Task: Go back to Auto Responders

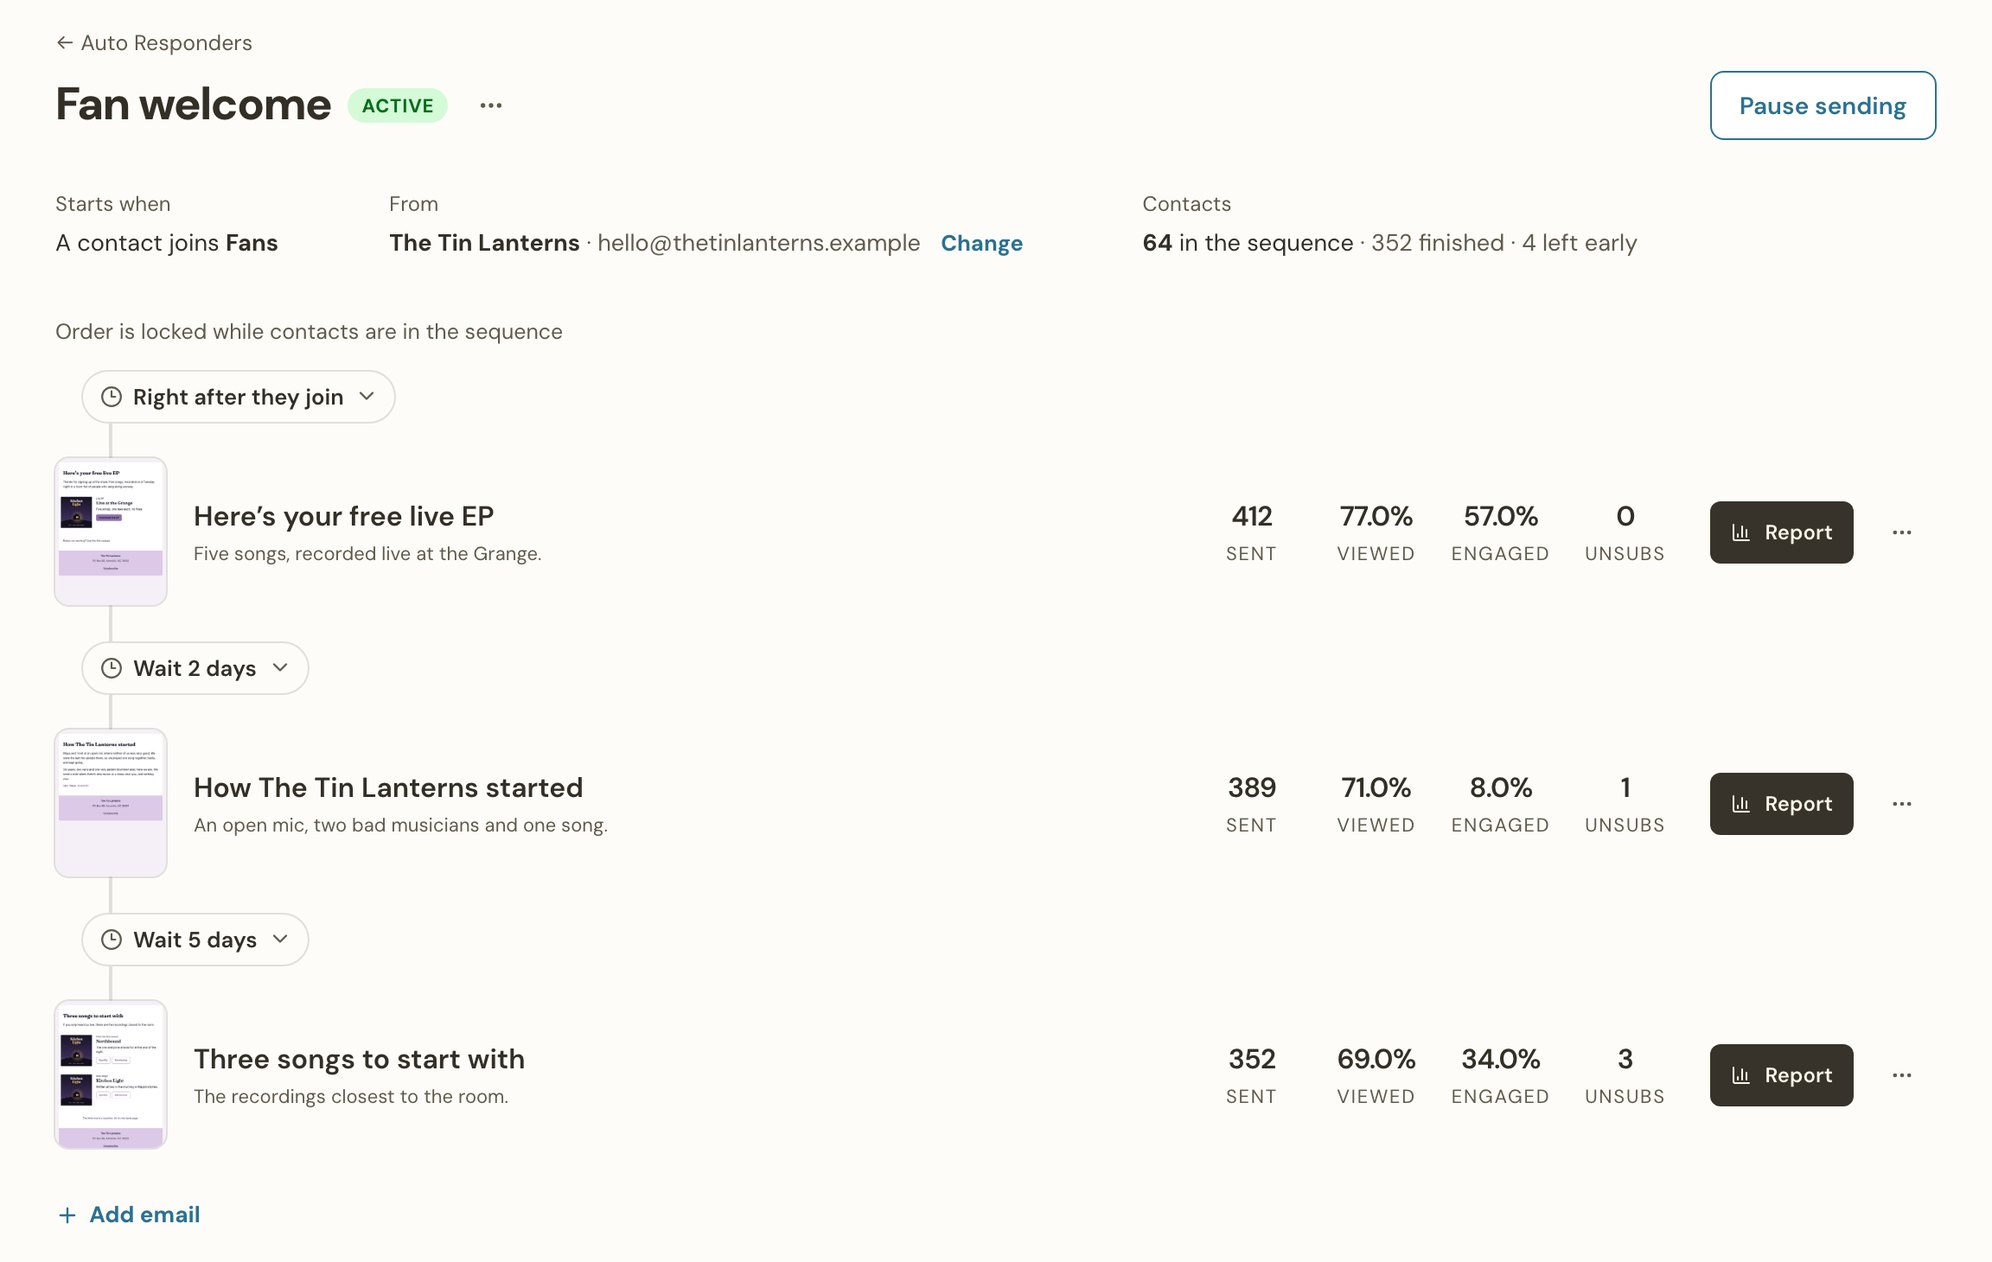Action: pos(154,43)
